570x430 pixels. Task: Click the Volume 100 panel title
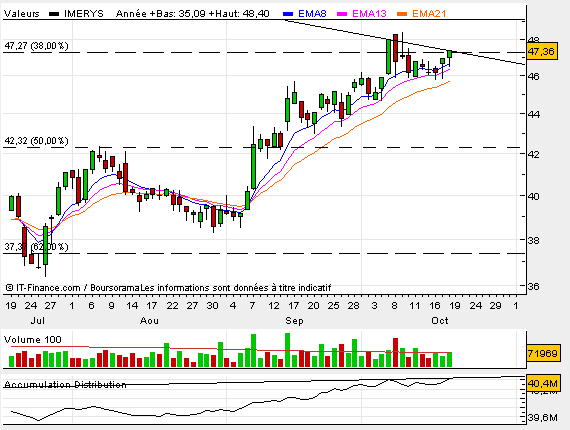(x=33, y=340)
